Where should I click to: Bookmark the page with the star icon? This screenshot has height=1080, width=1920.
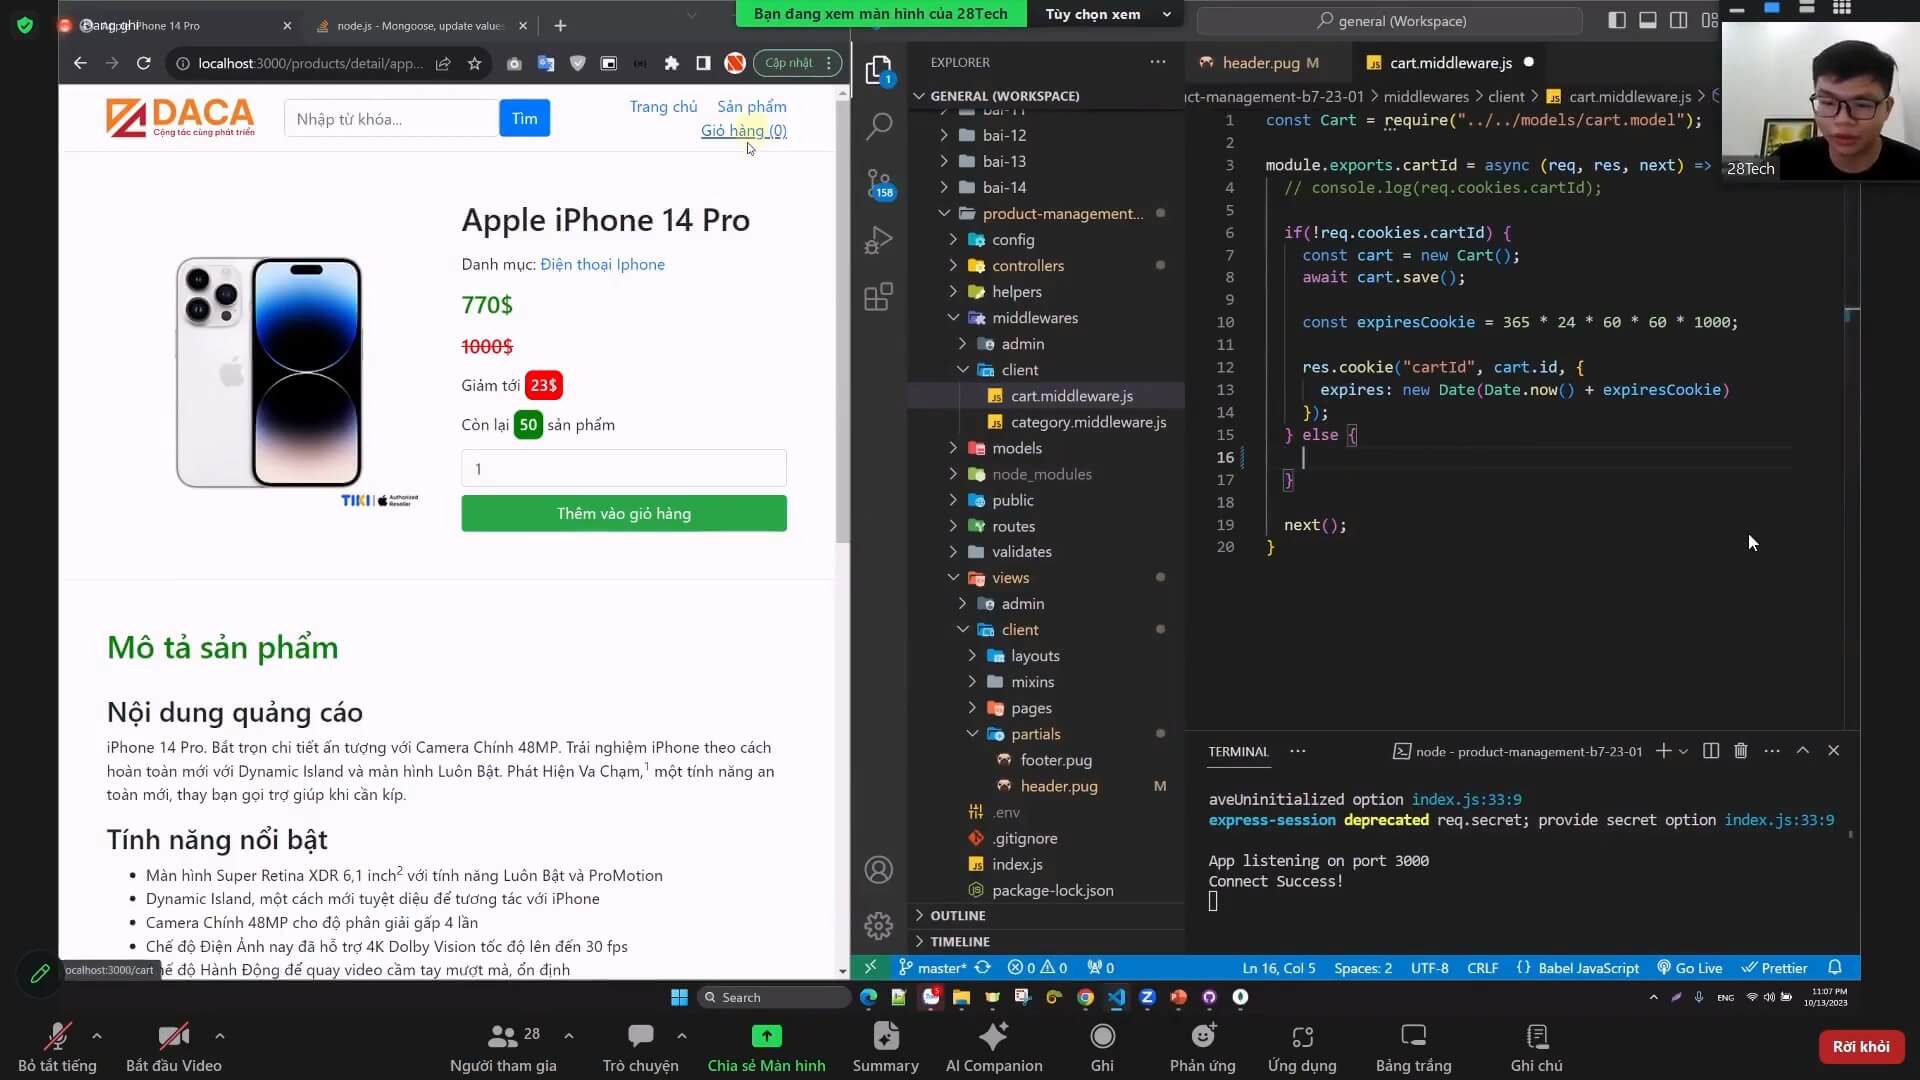click(x=474, y=63)
